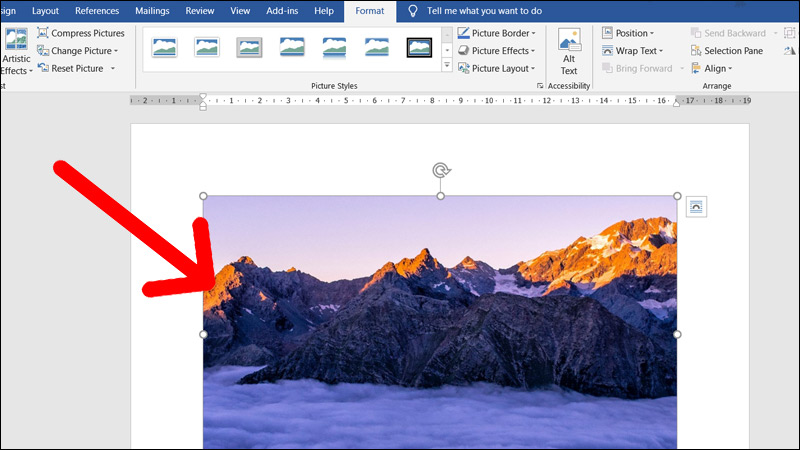This screenshot has height=450, width=800.
Task: Open Picture Layout dropdown
Action: pyautogui.click(x=496, y=68)
